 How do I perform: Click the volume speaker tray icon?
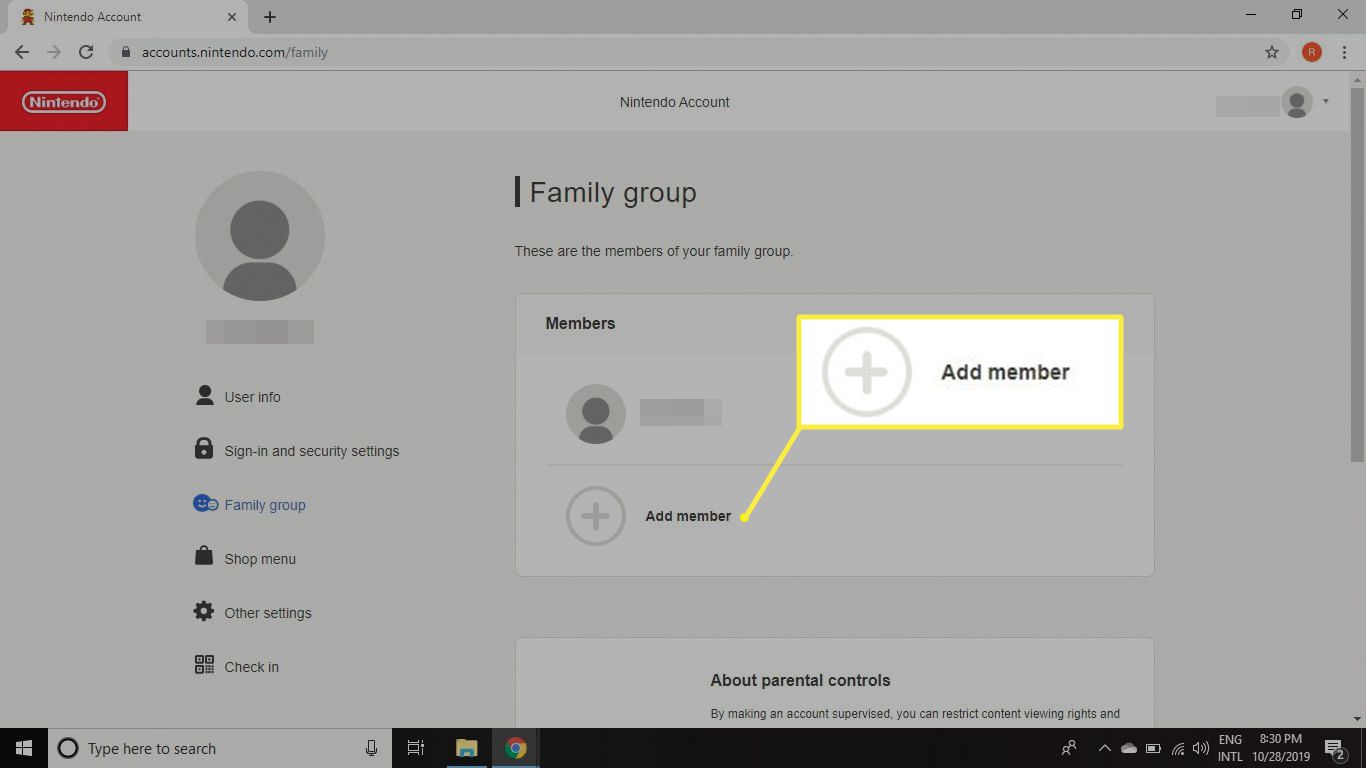[1201, 748]
